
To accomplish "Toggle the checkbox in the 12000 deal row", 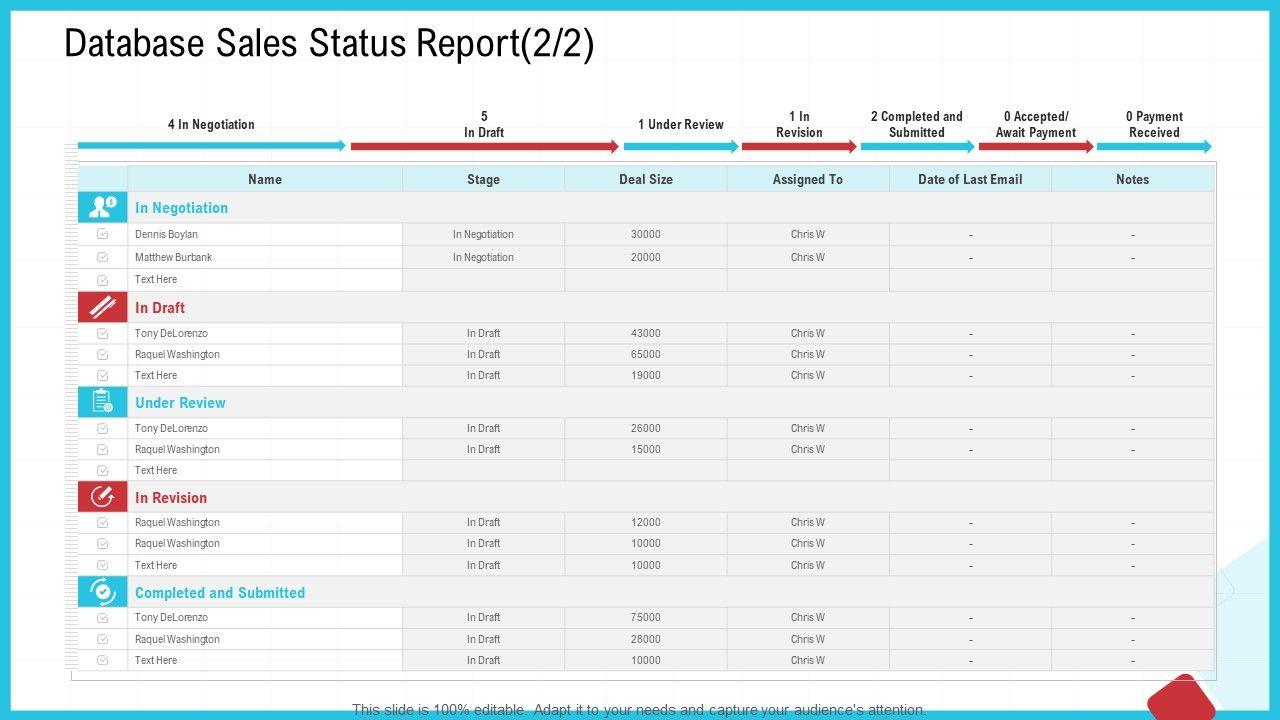I will [103, 522].
